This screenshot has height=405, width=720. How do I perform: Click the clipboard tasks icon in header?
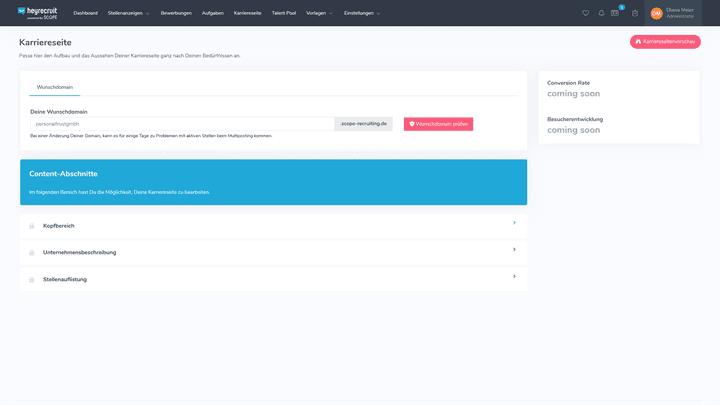tap(635, 13)
